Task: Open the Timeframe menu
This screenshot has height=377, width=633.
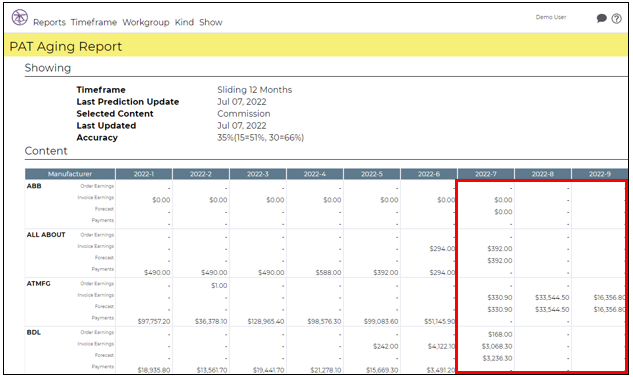Action: tap(94, 22)
